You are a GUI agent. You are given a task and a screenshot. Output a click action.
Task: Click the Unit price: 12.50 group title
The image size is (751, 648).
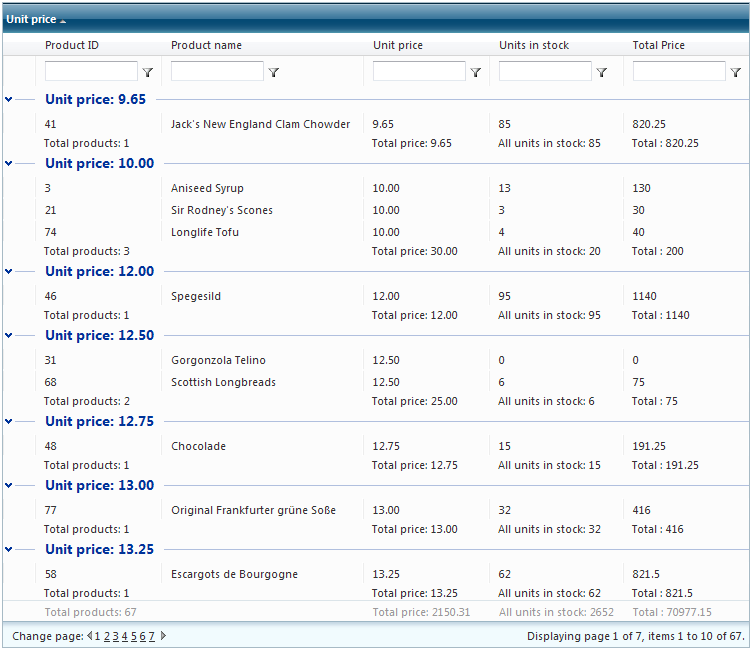pos(100,335)
